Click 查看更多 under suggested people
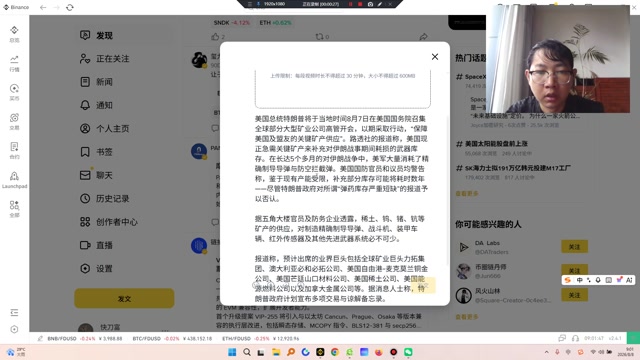The width and height of the screenshot is (640, 360). click(467, 317)
